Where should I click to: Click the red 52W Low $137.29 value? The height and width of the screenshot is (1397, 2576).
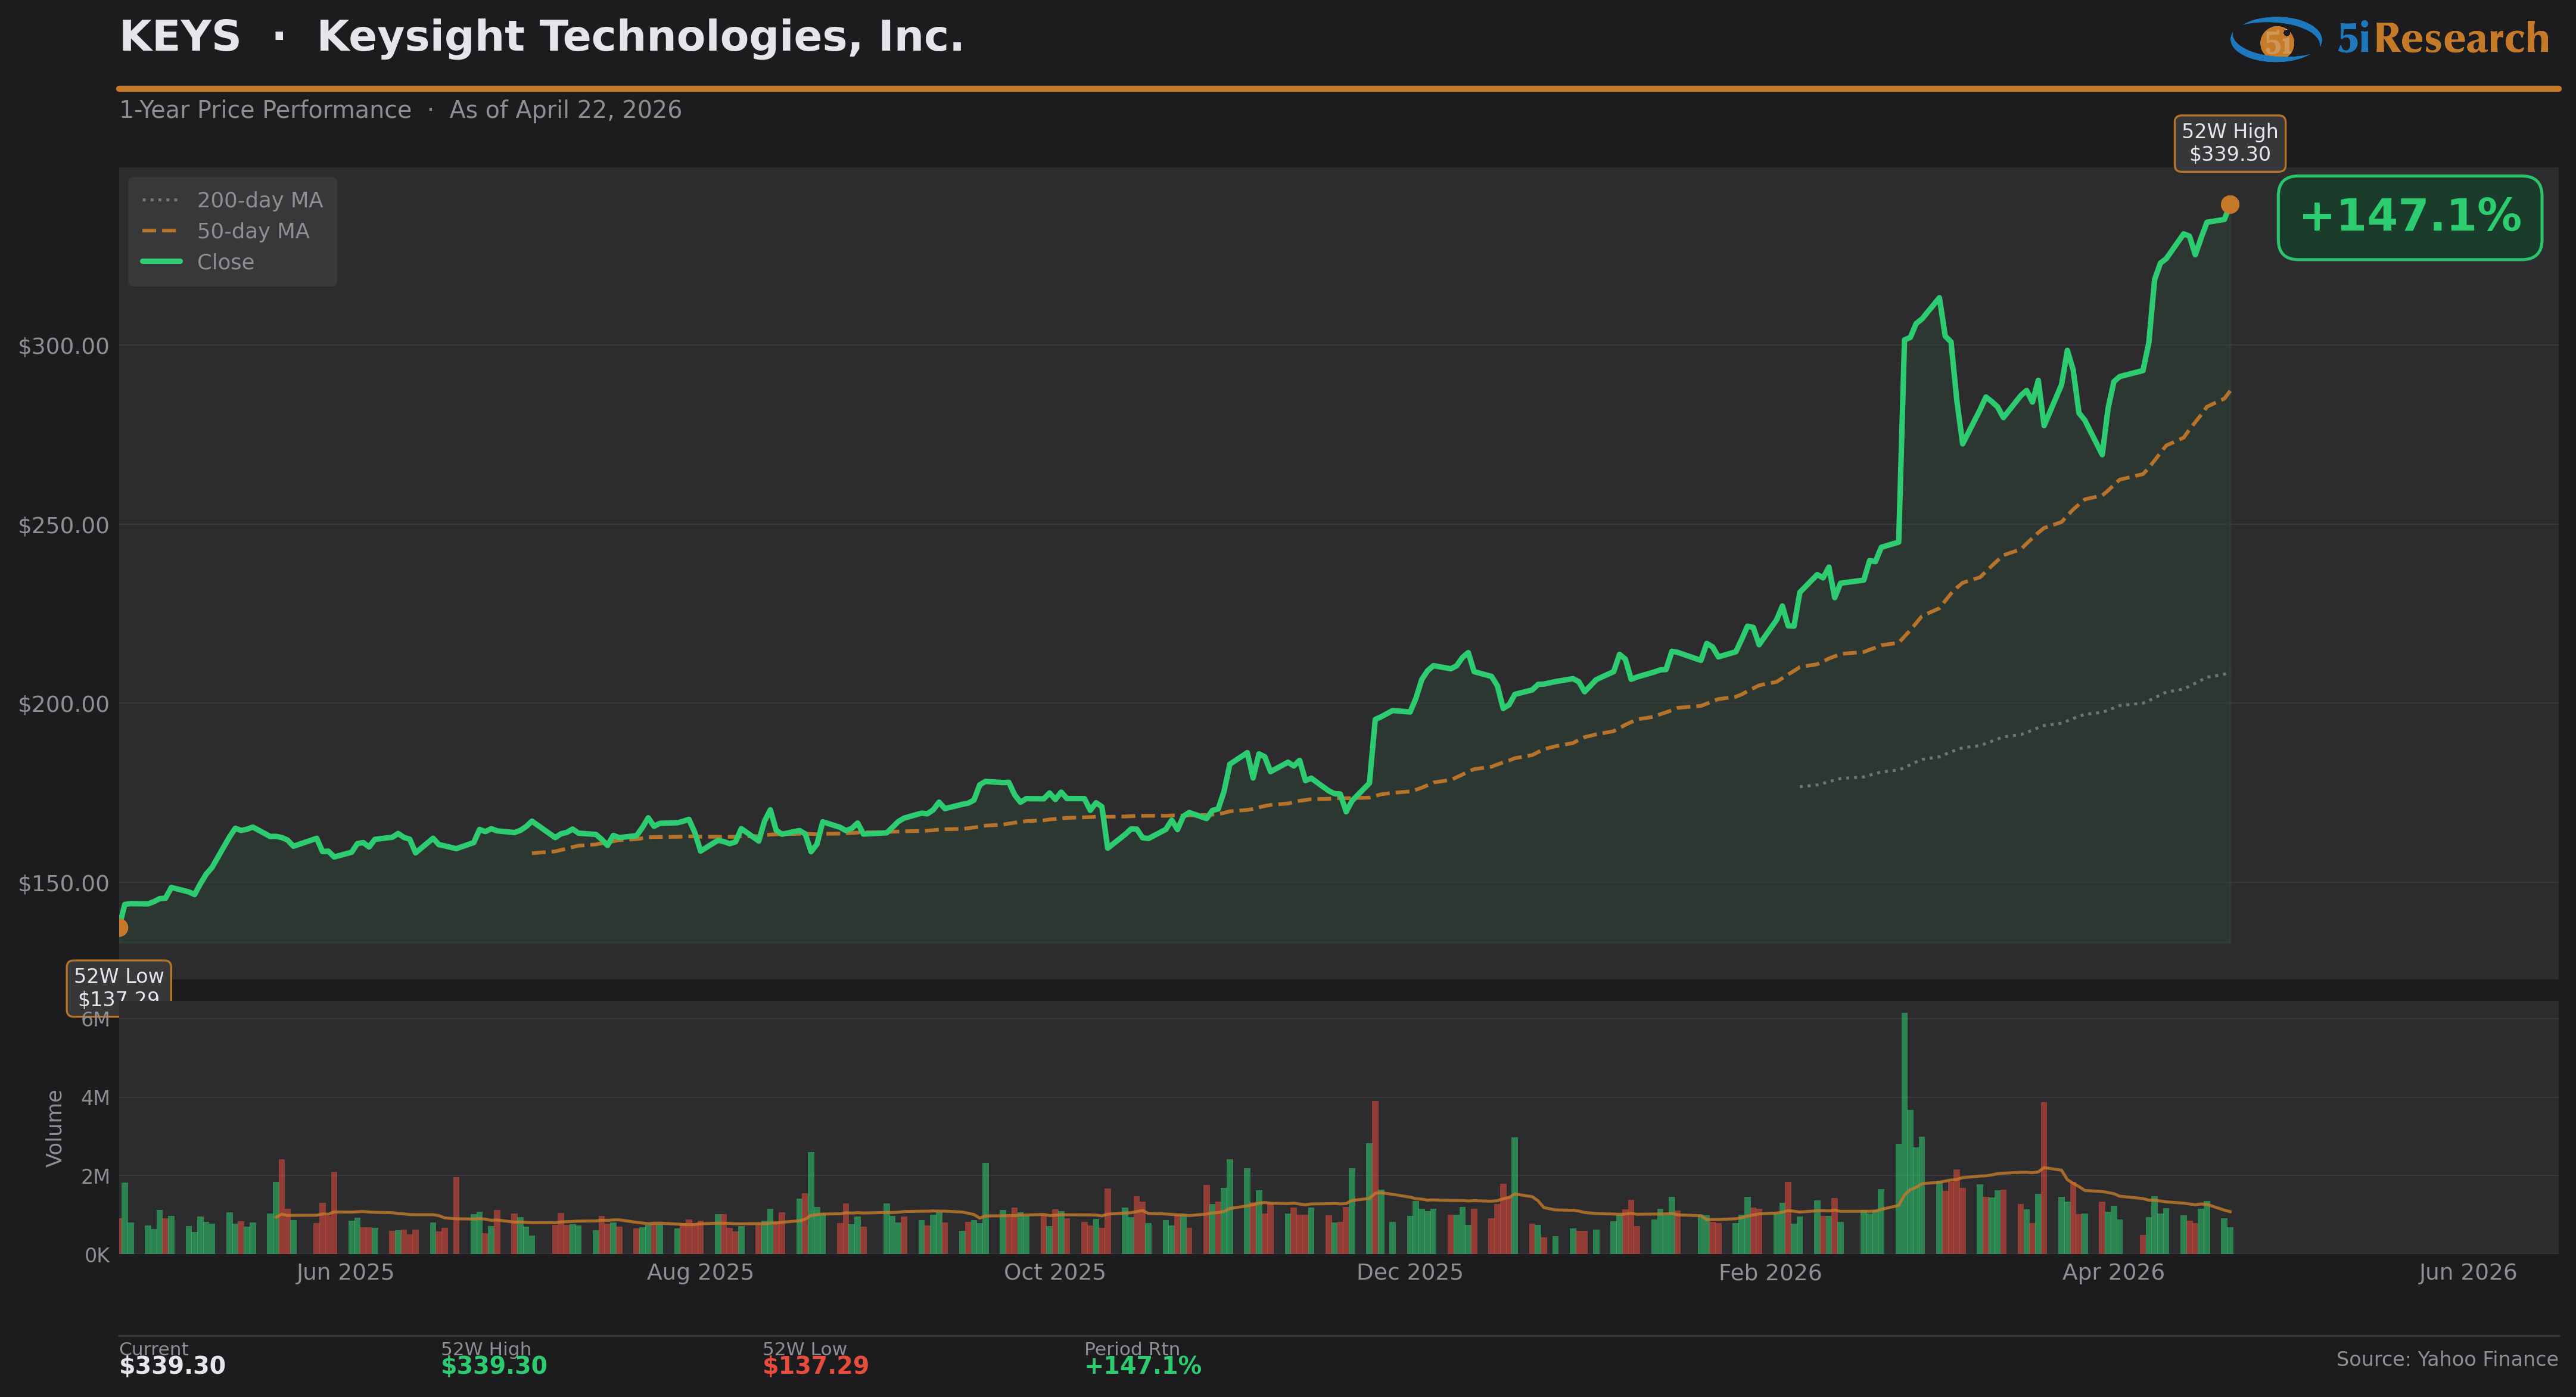click(815, 1366)
